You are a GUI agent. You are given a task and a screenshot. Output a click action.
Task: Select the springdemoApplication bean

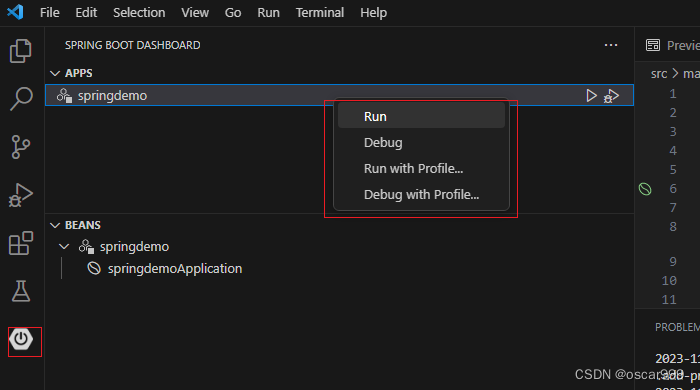tap(339, 268)
